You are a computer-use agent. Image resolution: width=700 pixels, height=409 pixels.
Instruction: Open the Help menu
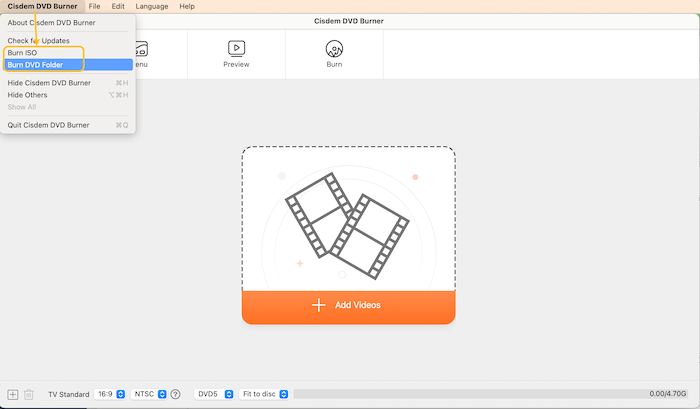point(187,6)
